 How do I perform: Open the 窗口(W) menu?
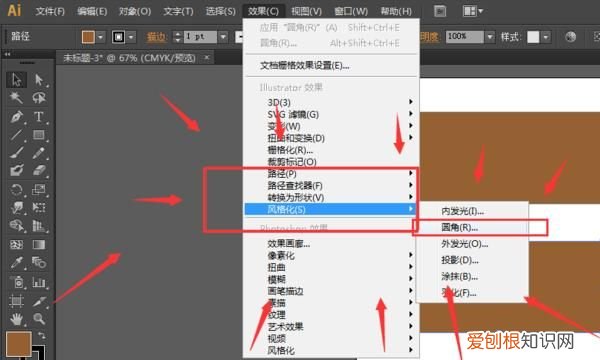click(351, 11)
